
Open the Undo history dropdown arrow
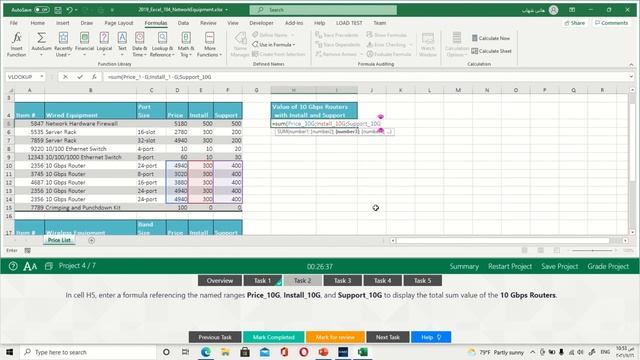[x=77, y=10]
